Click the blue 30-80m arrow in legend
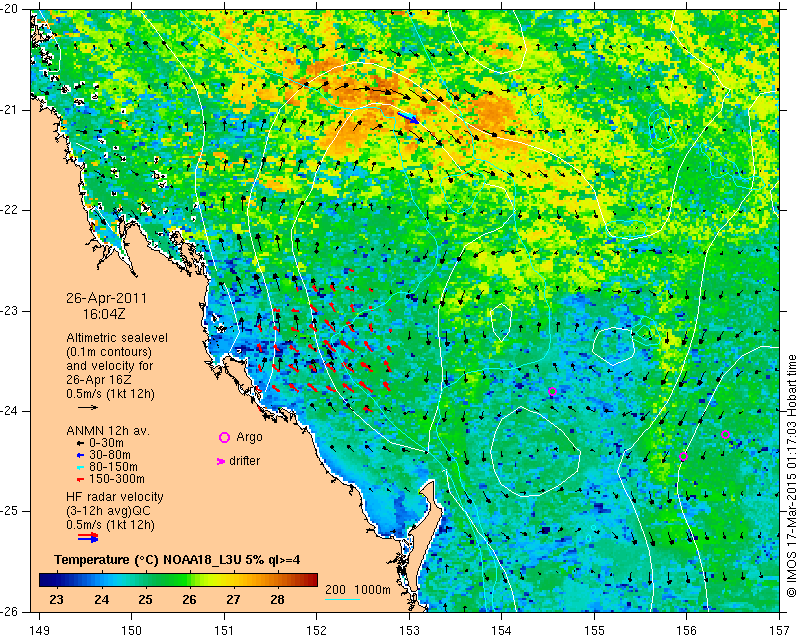 (80, 455)
